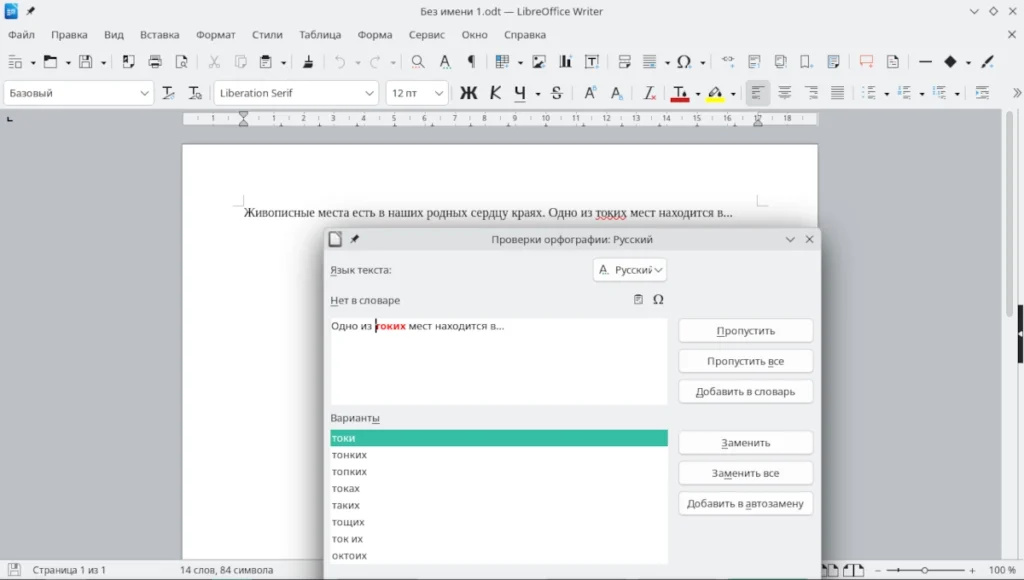
Task: Open Find and Replace magnifier
Action: (418, 62)
